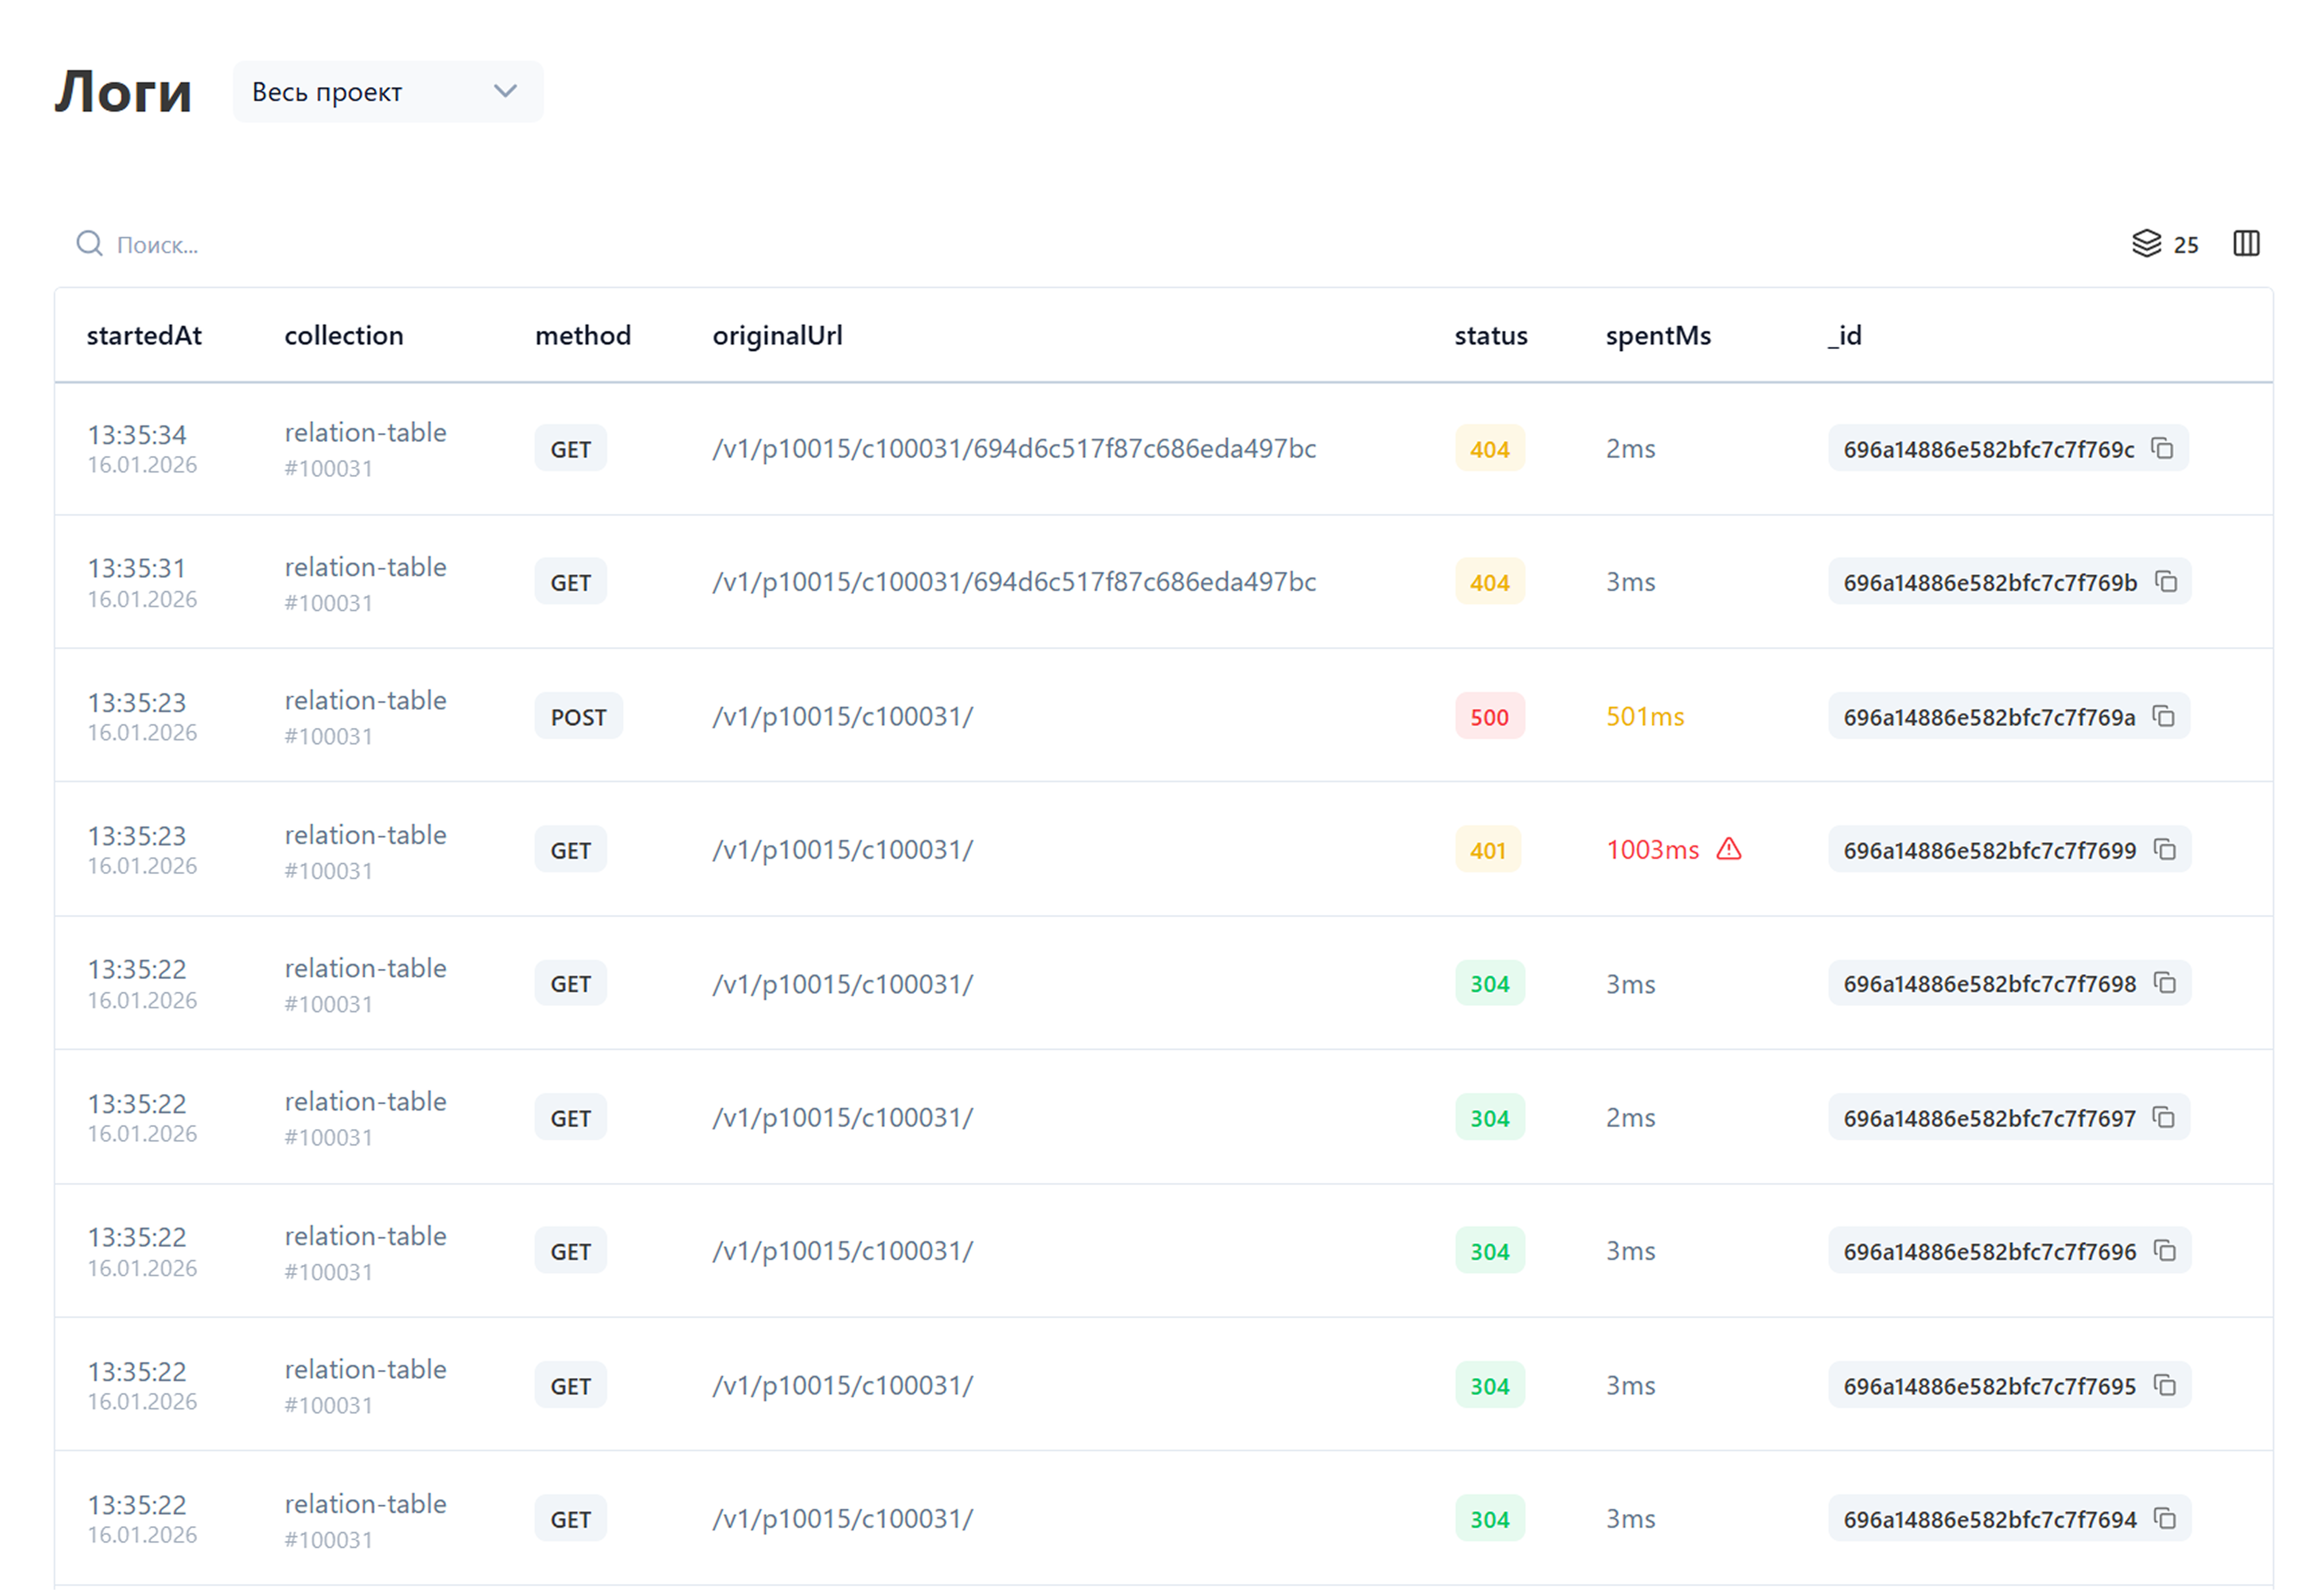Click the 304 badge on the bottom row

click(1489, 1518)
